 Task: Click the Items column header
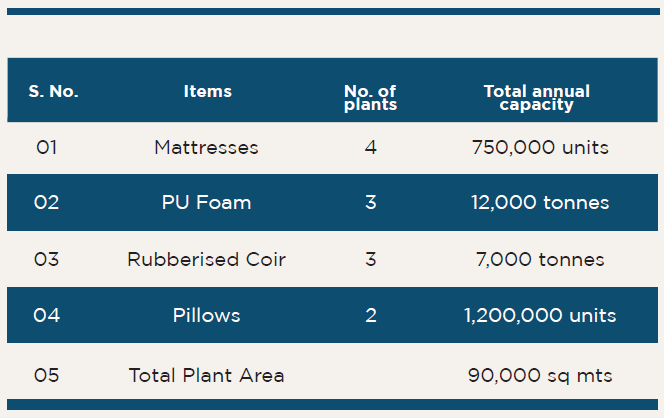(x=208, y=91)
